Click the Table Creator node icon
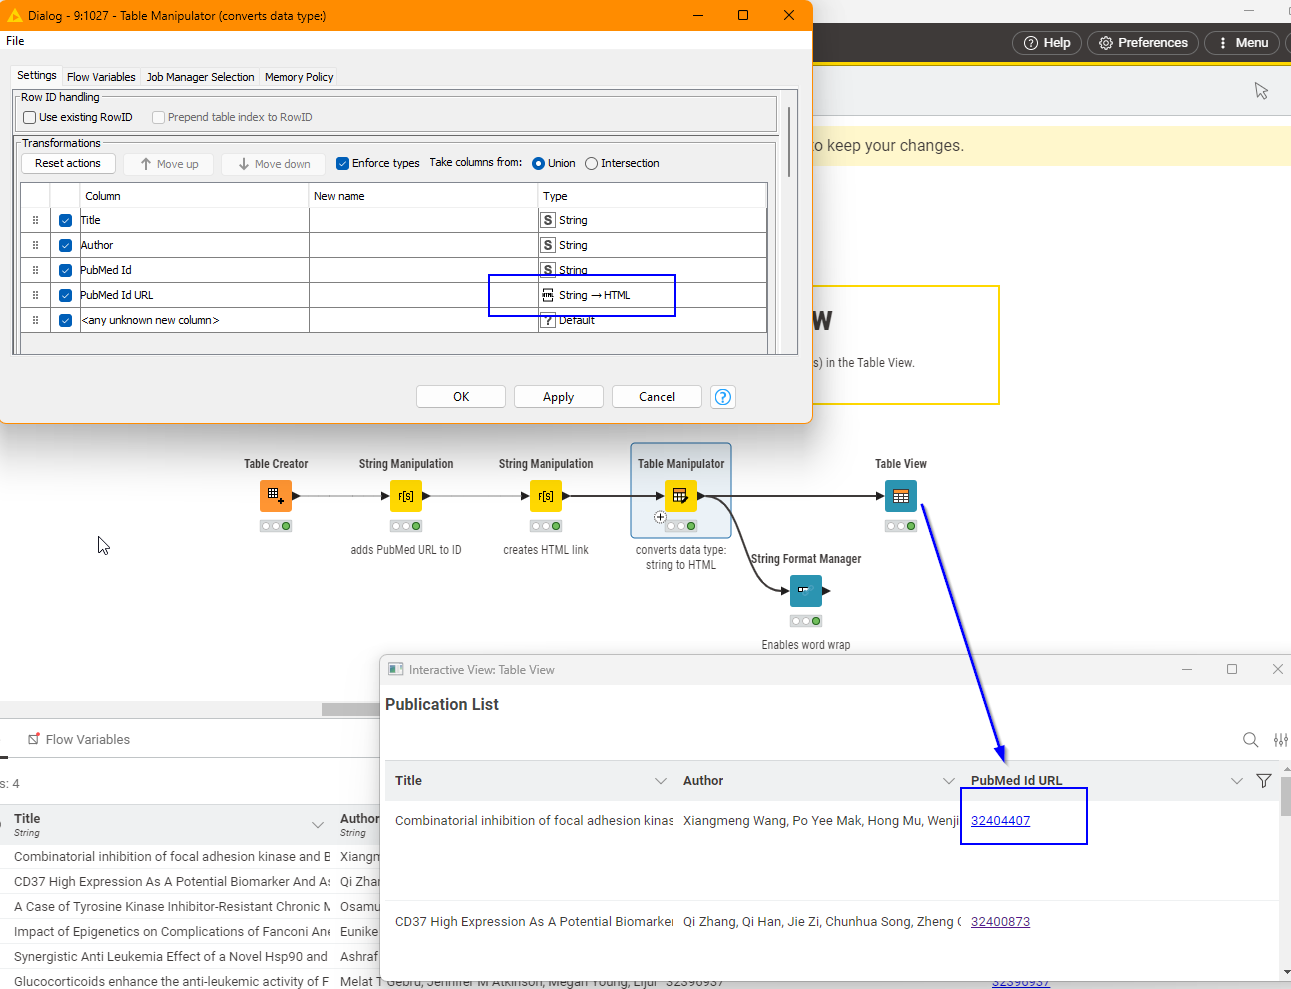This screenshot has height=989, width=1291. tap(276, 496)
